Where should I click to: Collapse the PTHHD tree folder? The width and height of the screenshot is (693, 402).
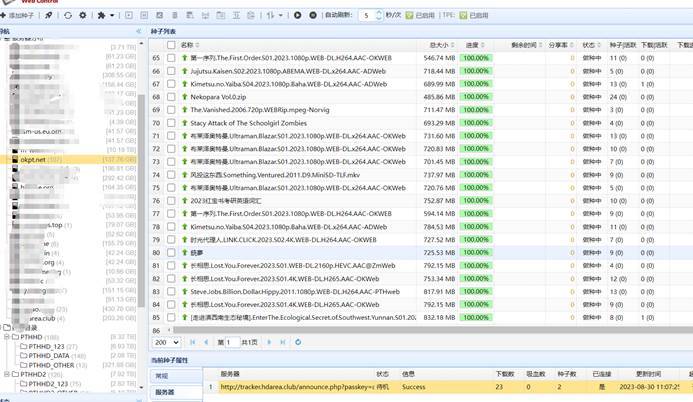pyautogui.click(x=9, y=337)
